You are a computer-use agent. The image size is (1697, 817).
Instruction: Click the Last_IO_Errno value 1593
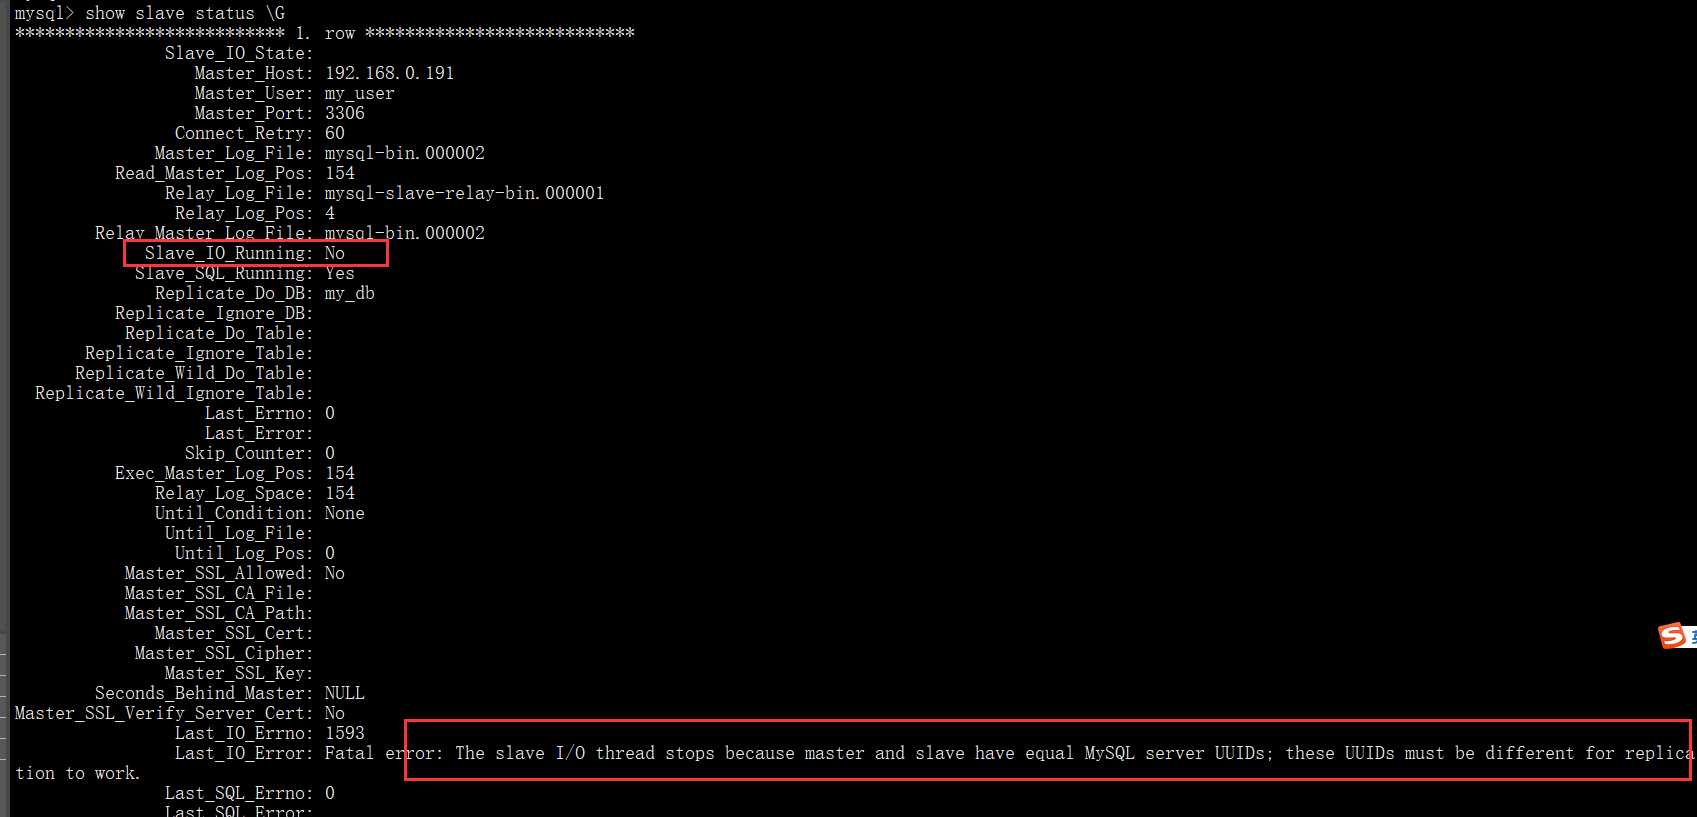pyautogui.click(x=344, y=733)
